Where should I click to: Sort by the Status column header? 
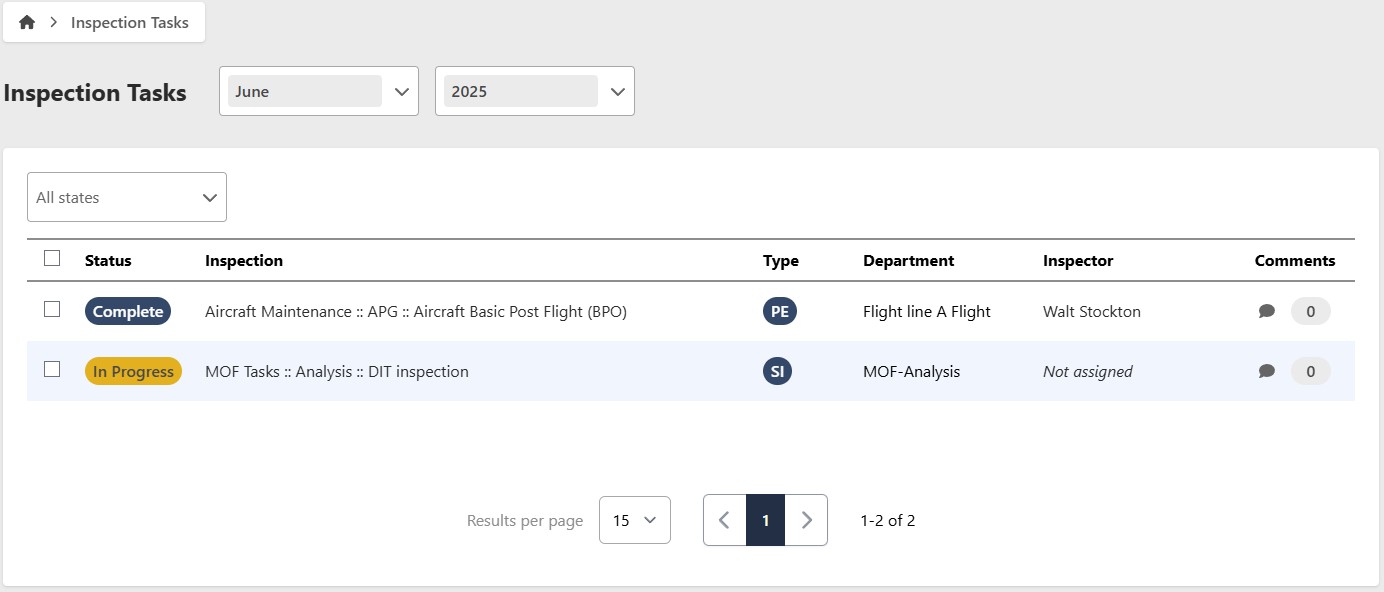[x=108, y=260]
